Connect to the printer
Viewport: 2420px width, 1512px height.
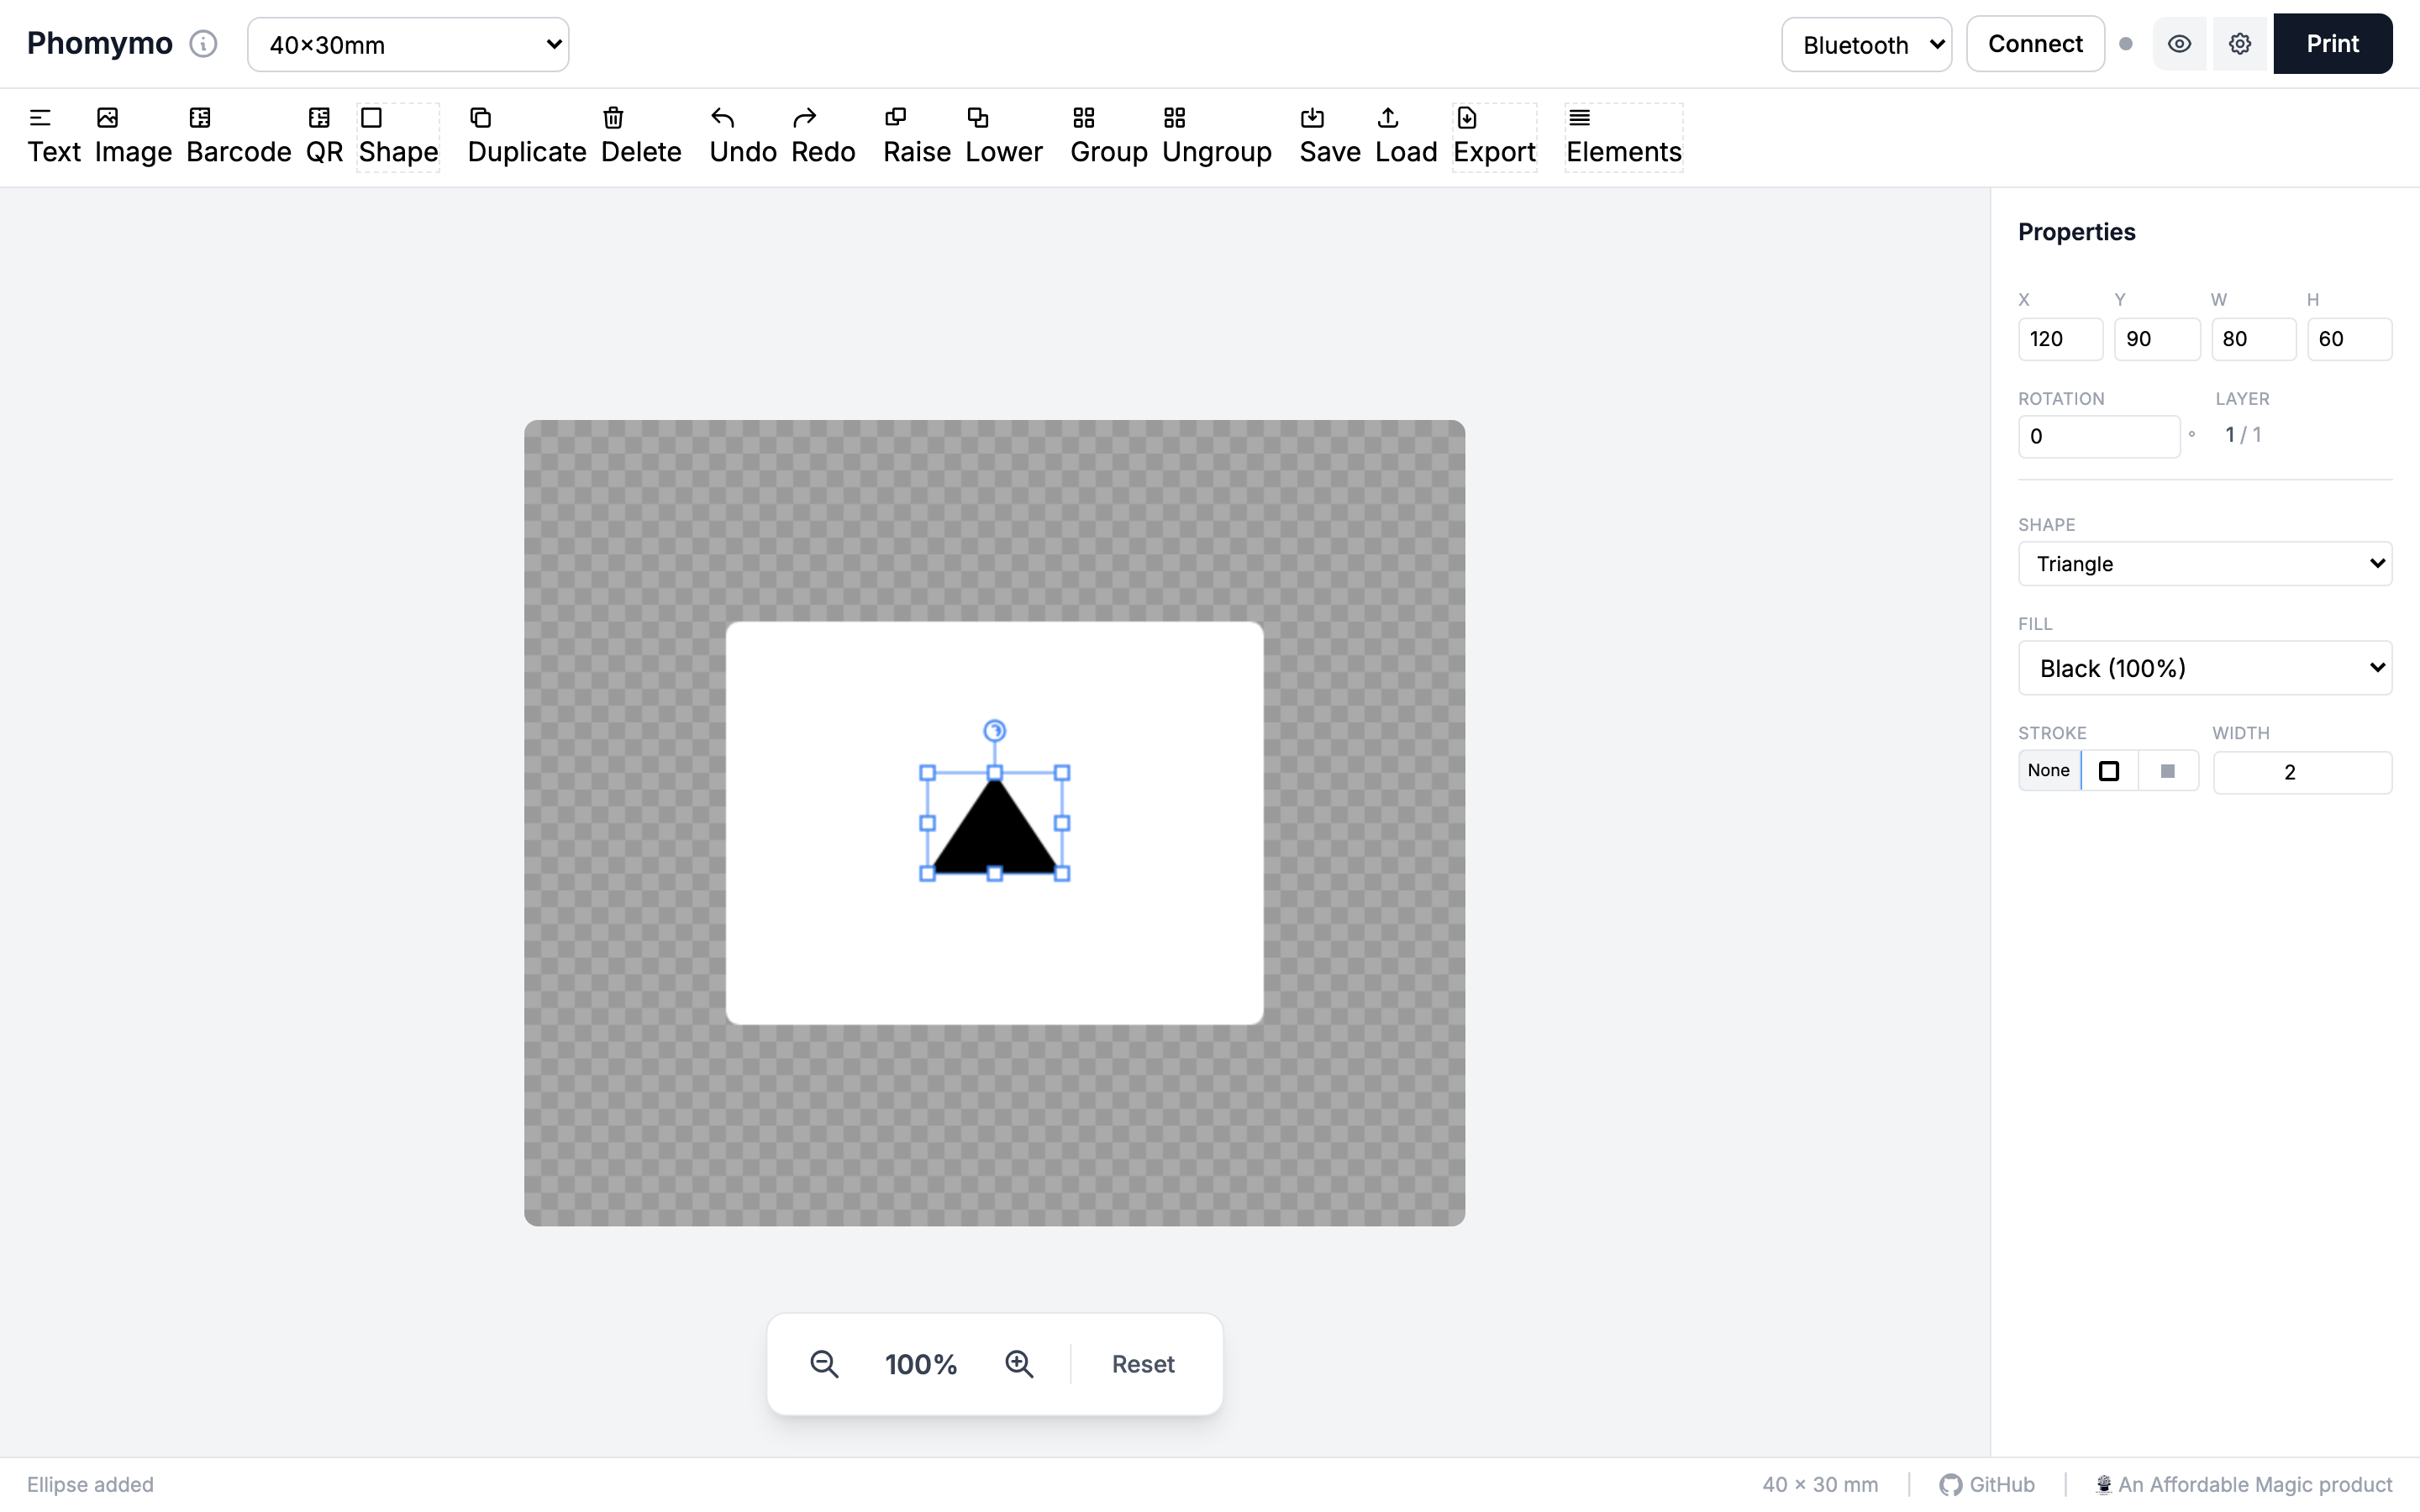coord(2035,43)
